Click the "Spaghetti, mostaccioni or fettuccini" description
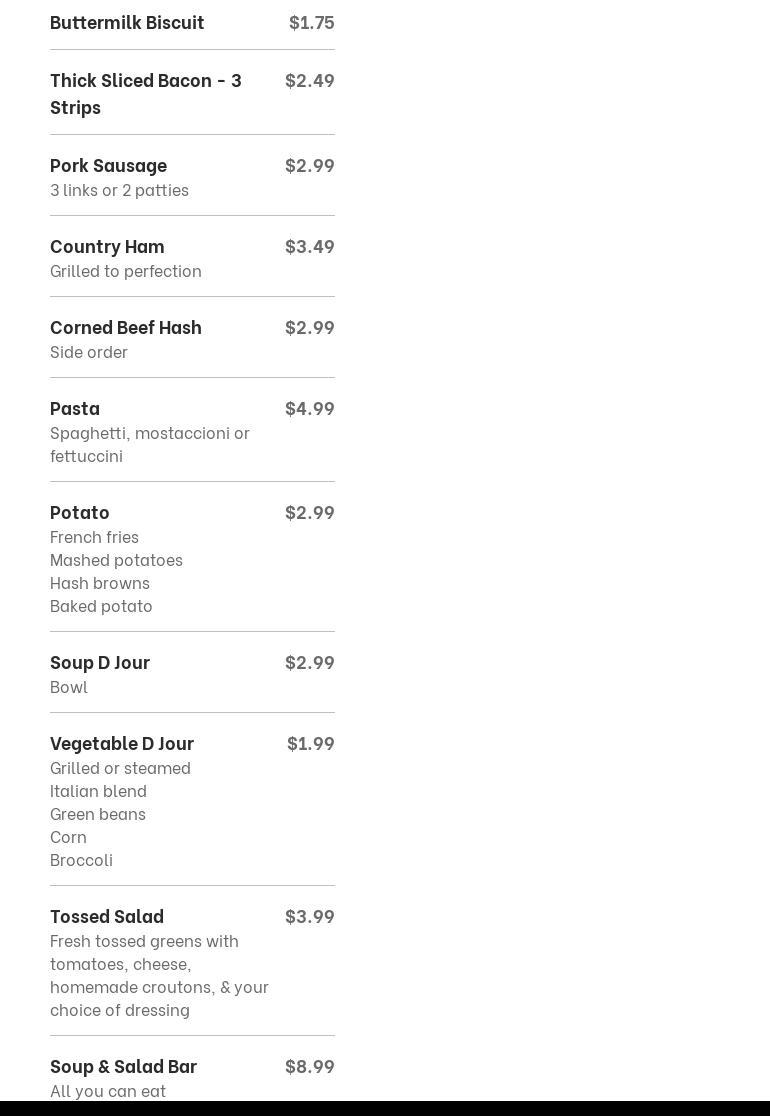770x1116 pixels. 150,444
